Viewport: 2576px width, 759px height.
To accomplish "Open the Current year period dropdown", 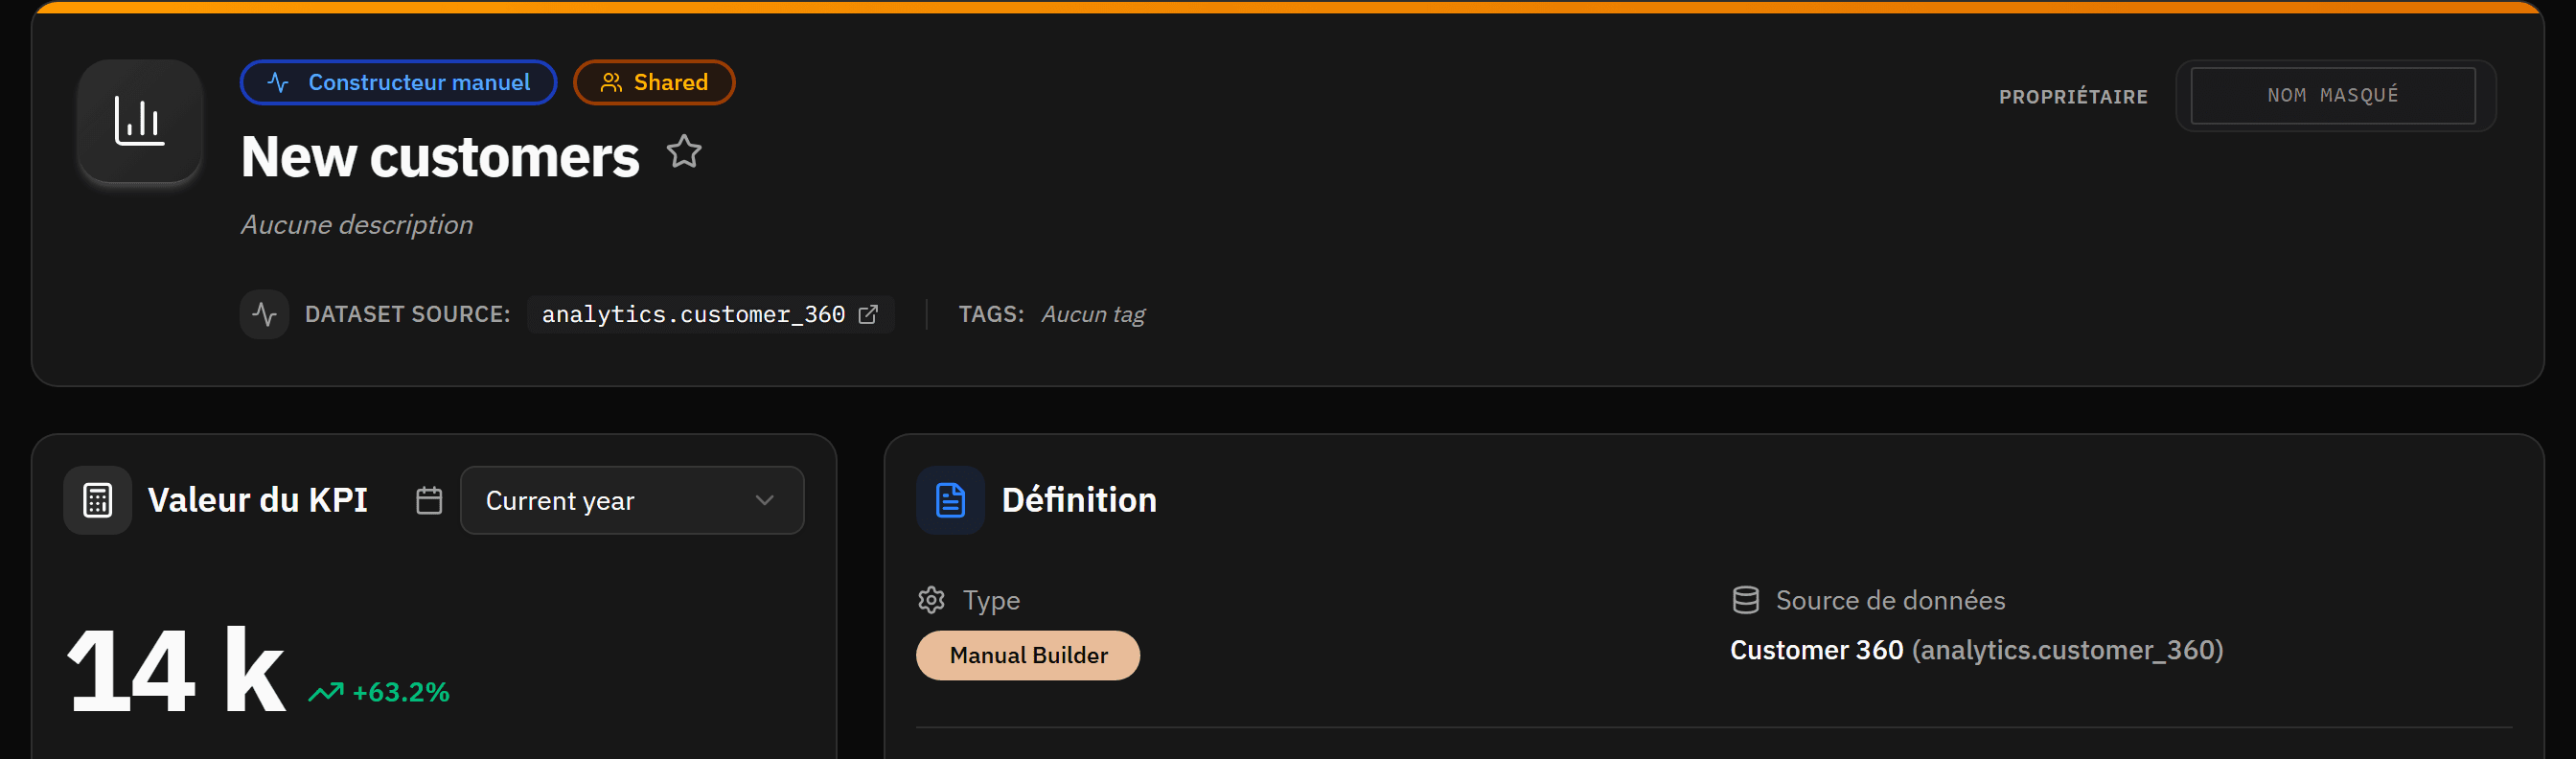I will tap(632, 500).
